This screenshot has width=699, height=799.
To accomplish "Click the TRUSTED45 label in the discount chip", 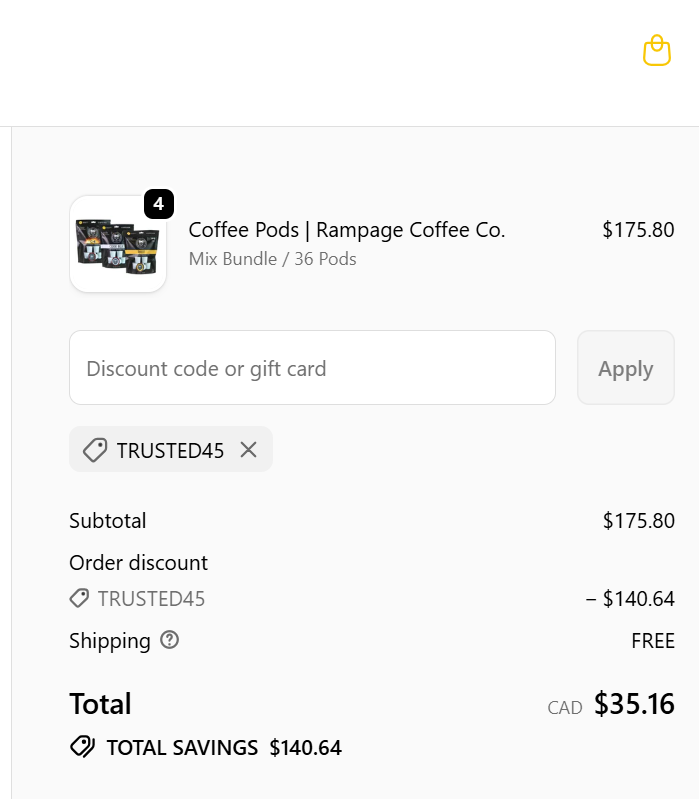I will click(x=170, y=450).
